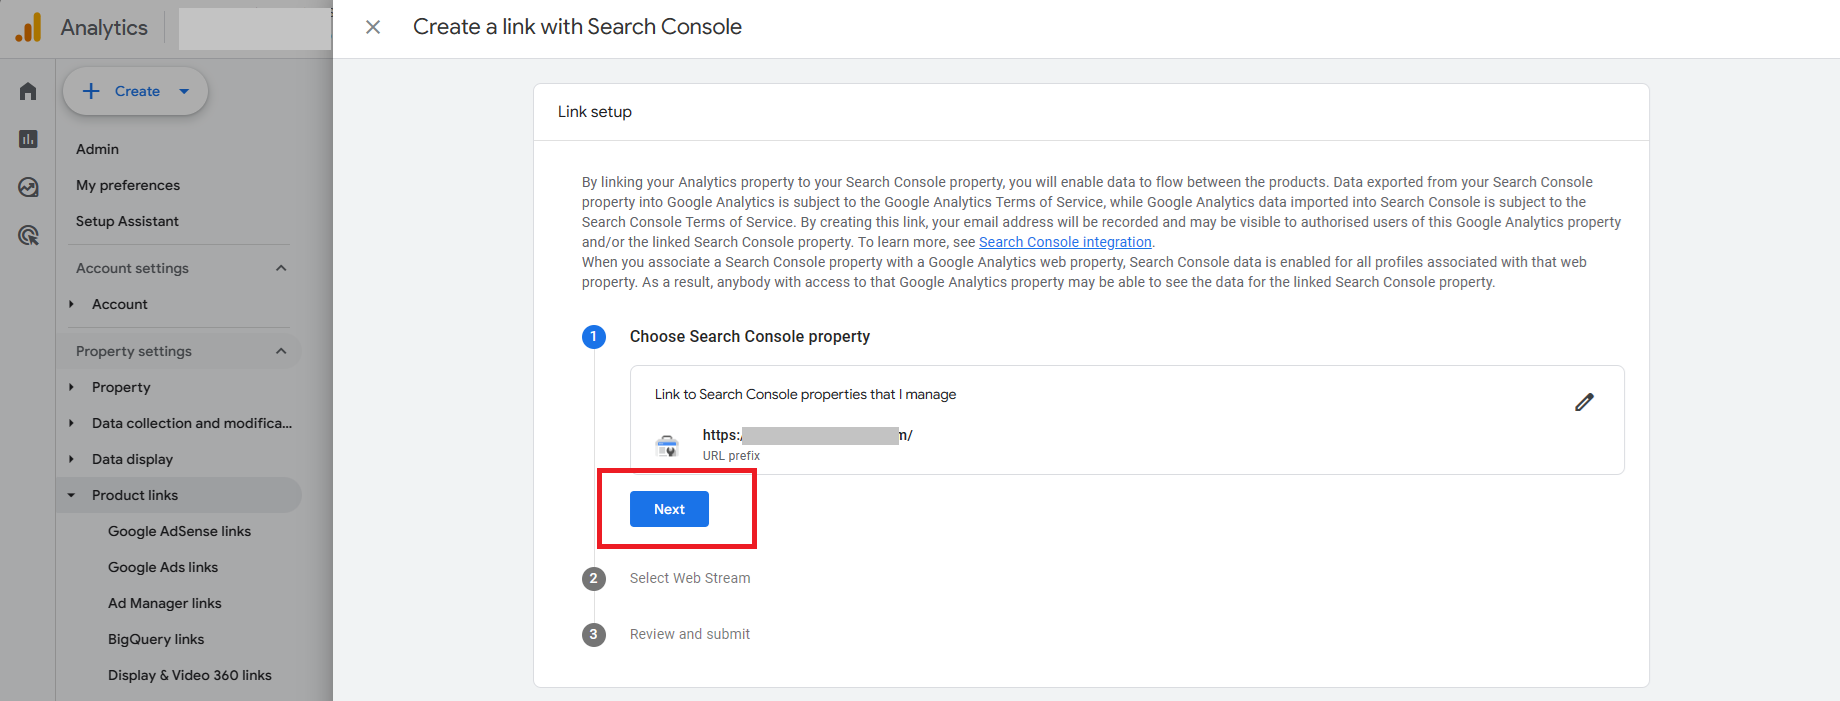Open the Reports bar chart icon
Screen dimensions: 1840x701
tap(28, 139)
